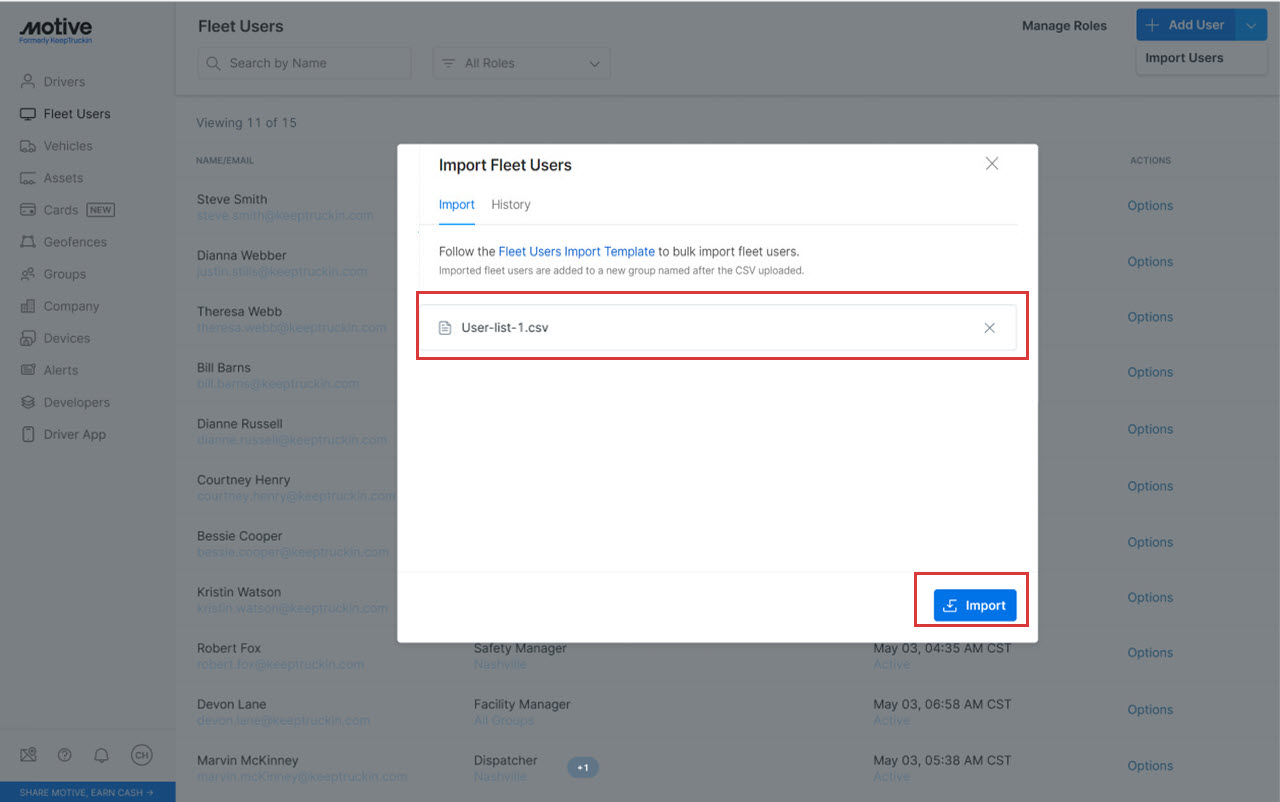The height and width of the screenshot is (802, 1280).
Task: Open Options for Robert Fox
Action: click(x=1150, y=653)
